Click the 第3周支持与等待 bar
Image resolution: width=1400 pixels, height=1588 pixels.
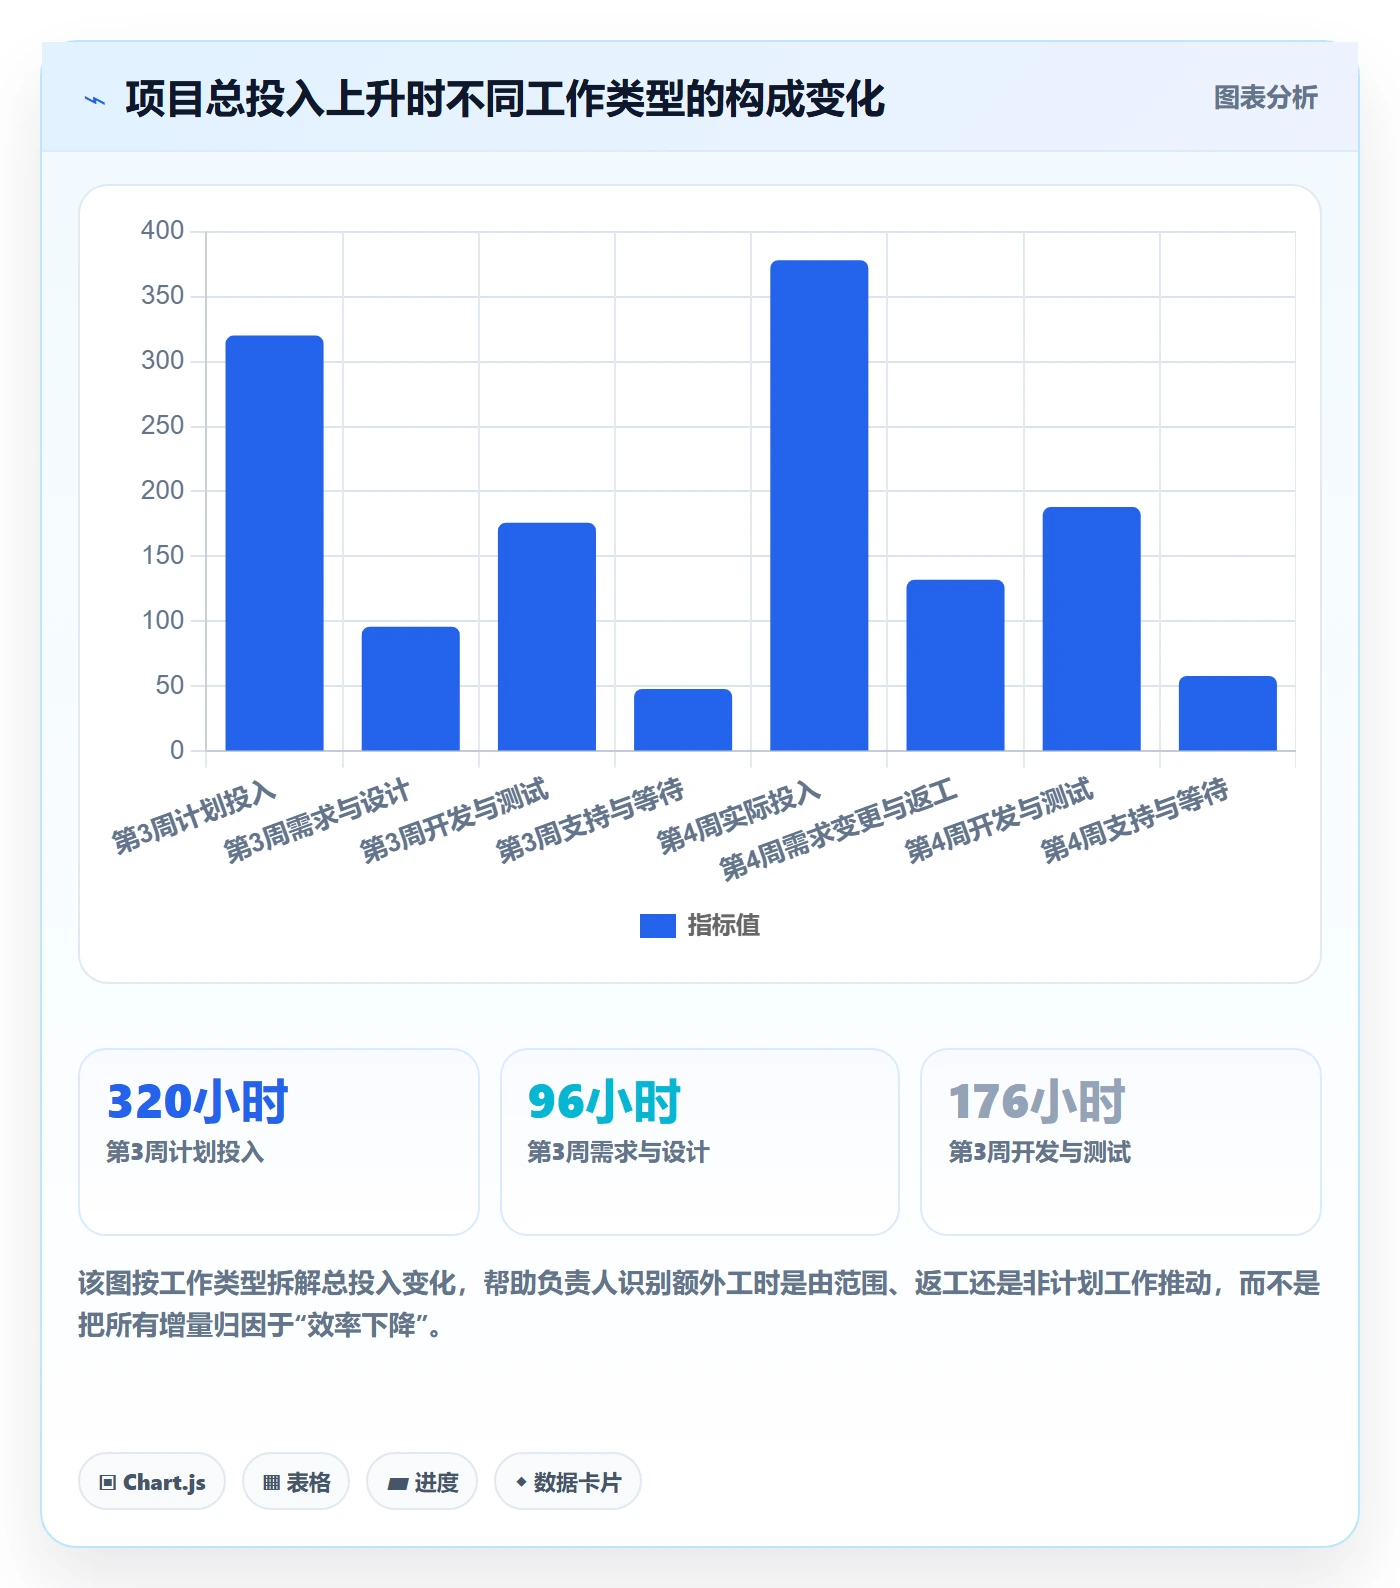(683, 720)
